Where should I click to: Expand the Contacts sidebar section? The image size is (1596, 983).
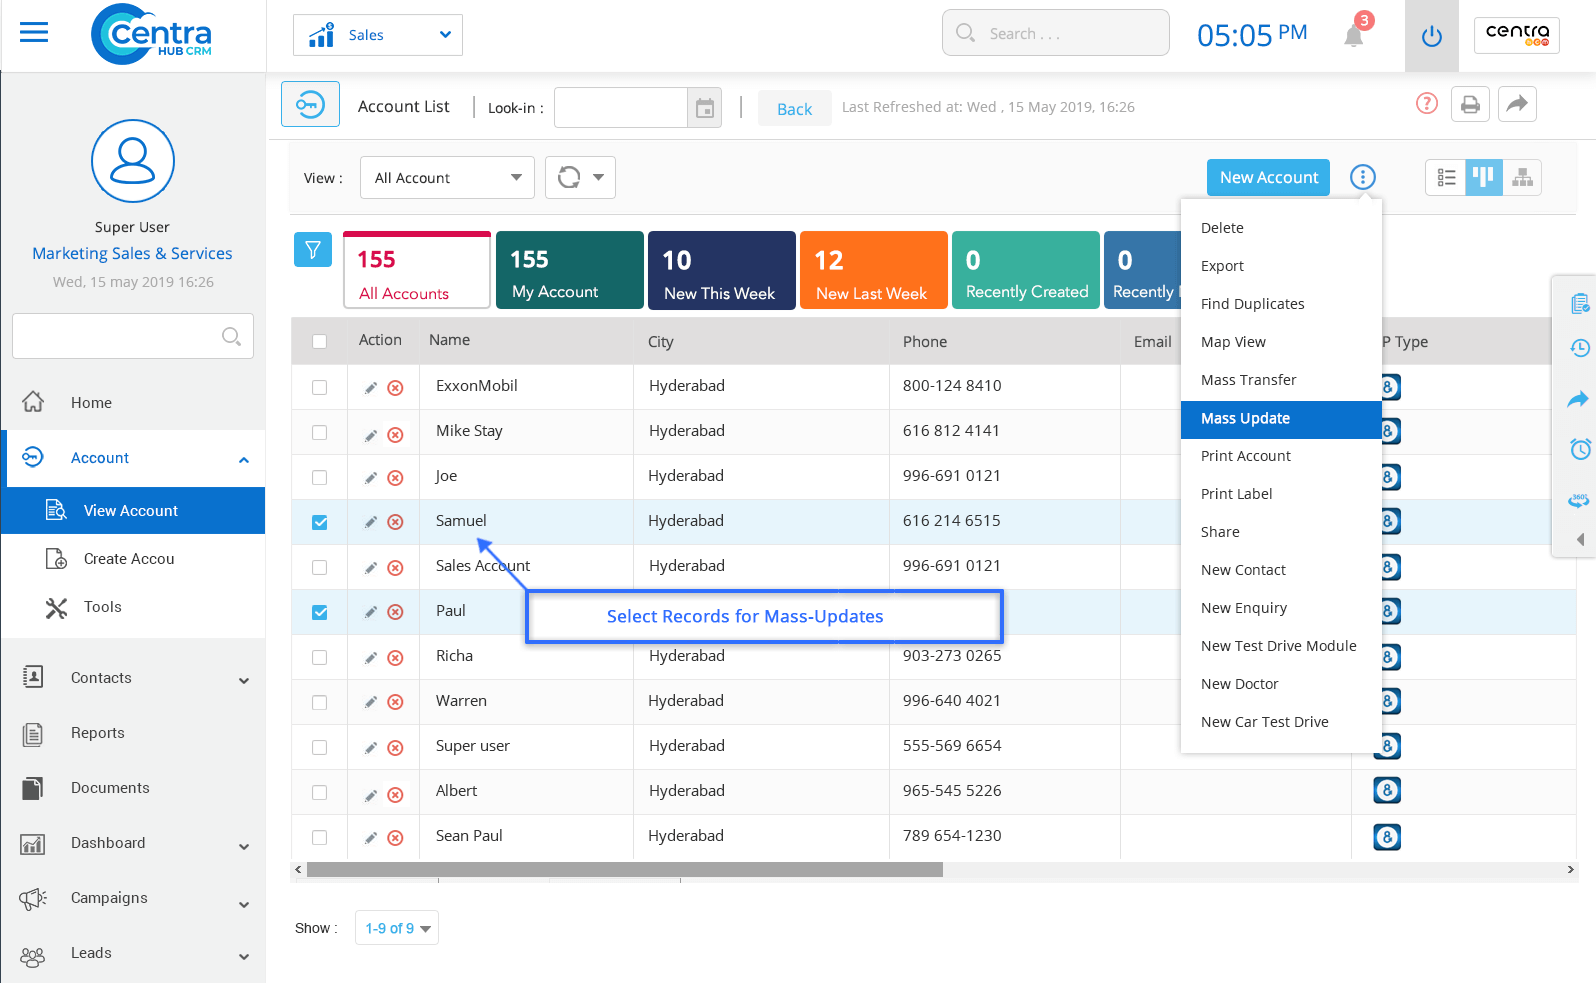(x=244, y=681)
